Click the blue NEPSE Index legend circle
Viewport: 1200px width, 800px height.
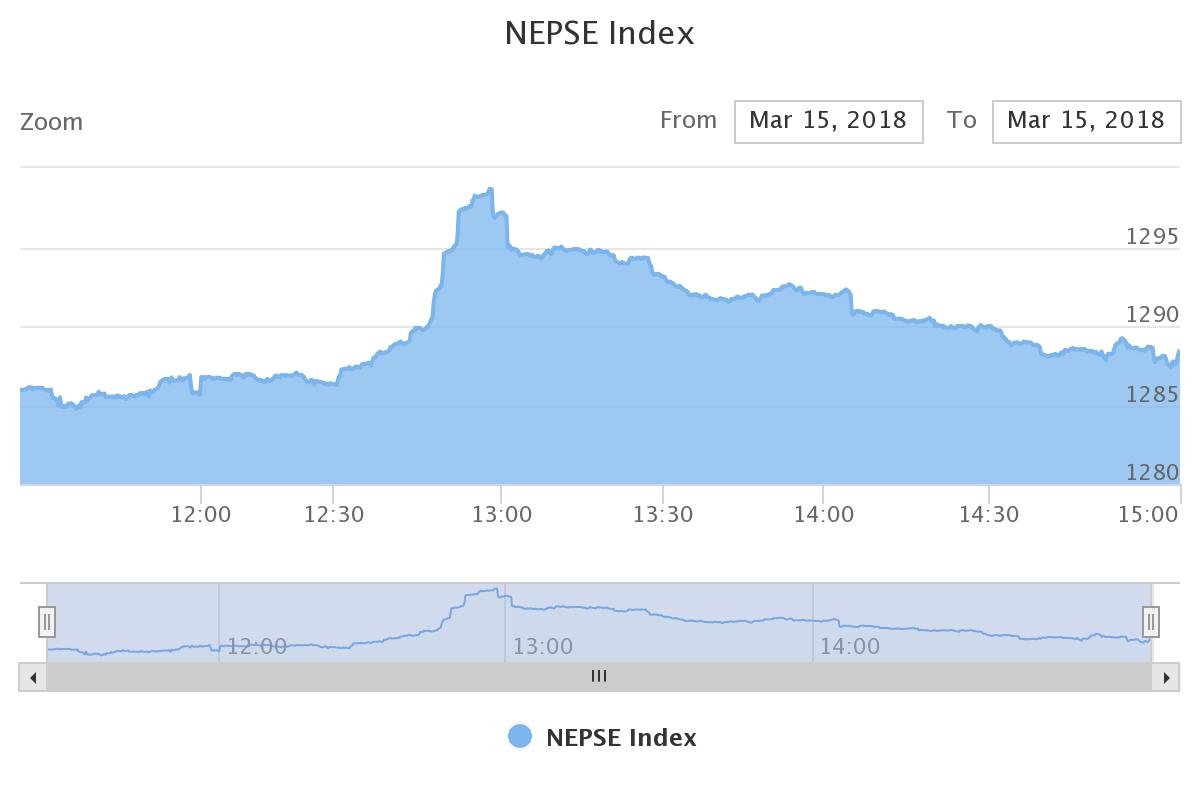pyautogui.click(x=520, y=737)
